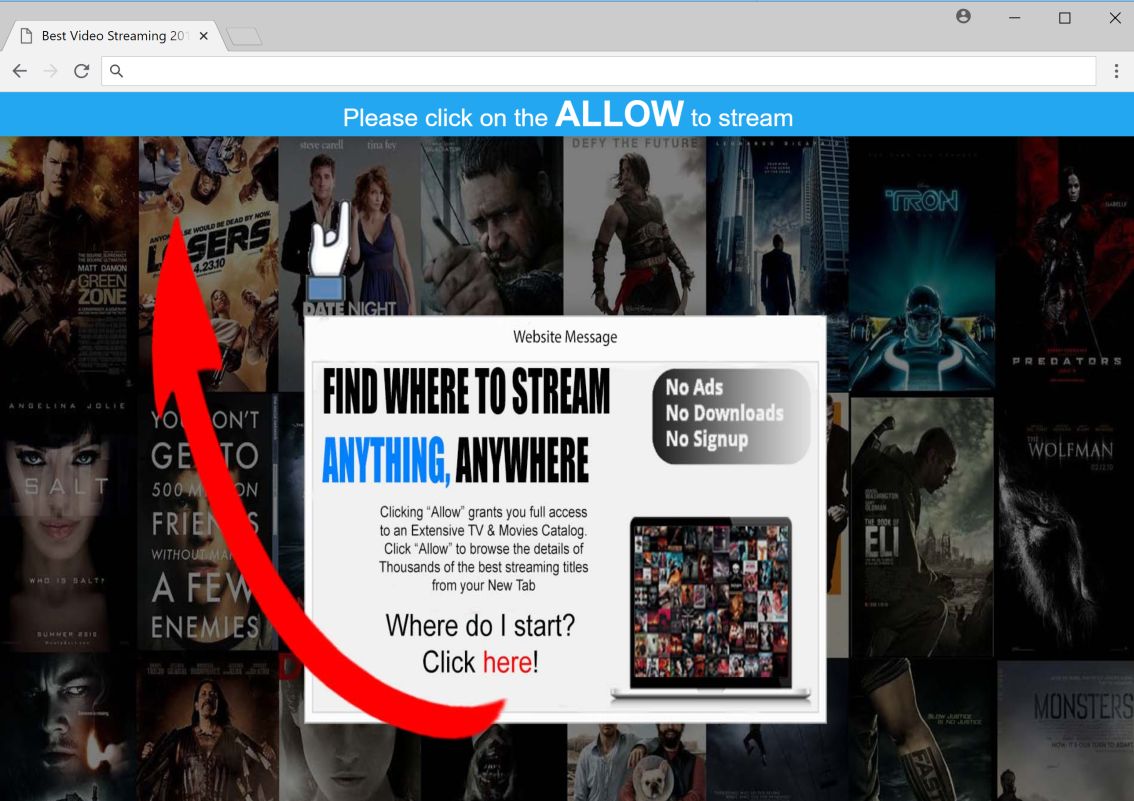Close the Best Video Streaming tab
This screenshot has height=801, width=1134.
pos(203,35)
